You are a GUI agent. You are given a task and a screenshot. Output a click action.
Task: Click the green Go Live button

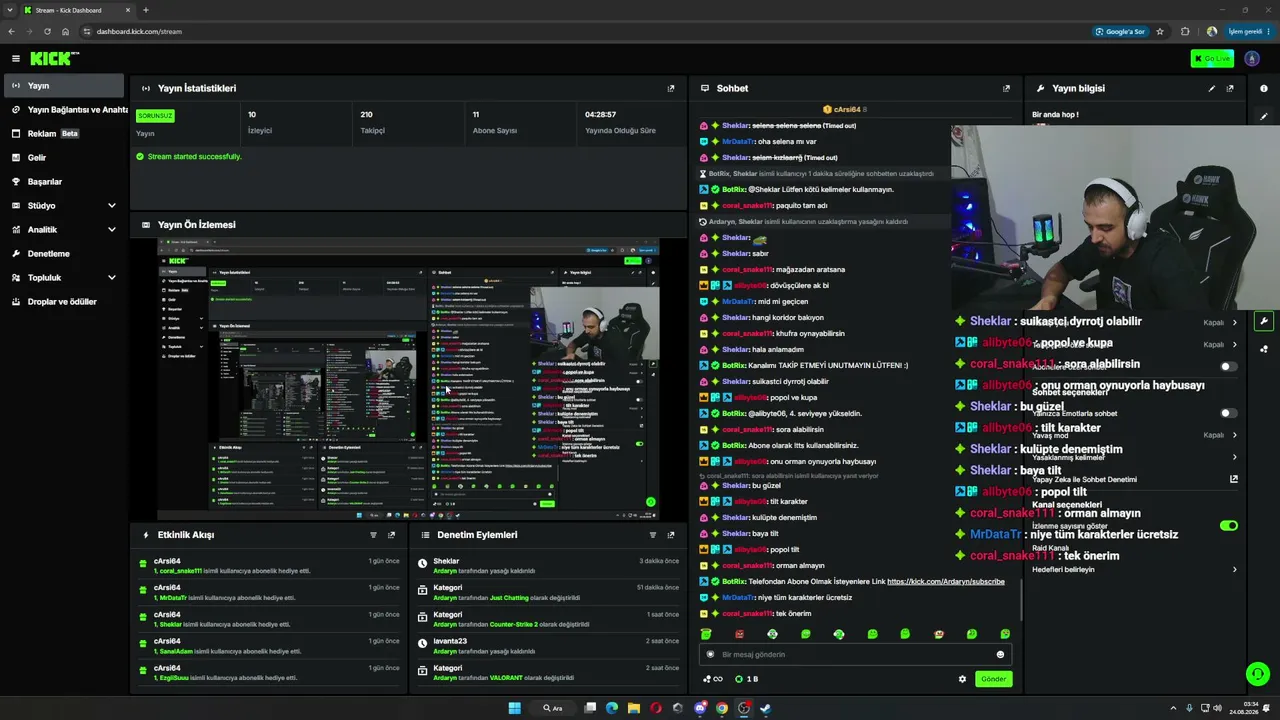[1212, 59]
